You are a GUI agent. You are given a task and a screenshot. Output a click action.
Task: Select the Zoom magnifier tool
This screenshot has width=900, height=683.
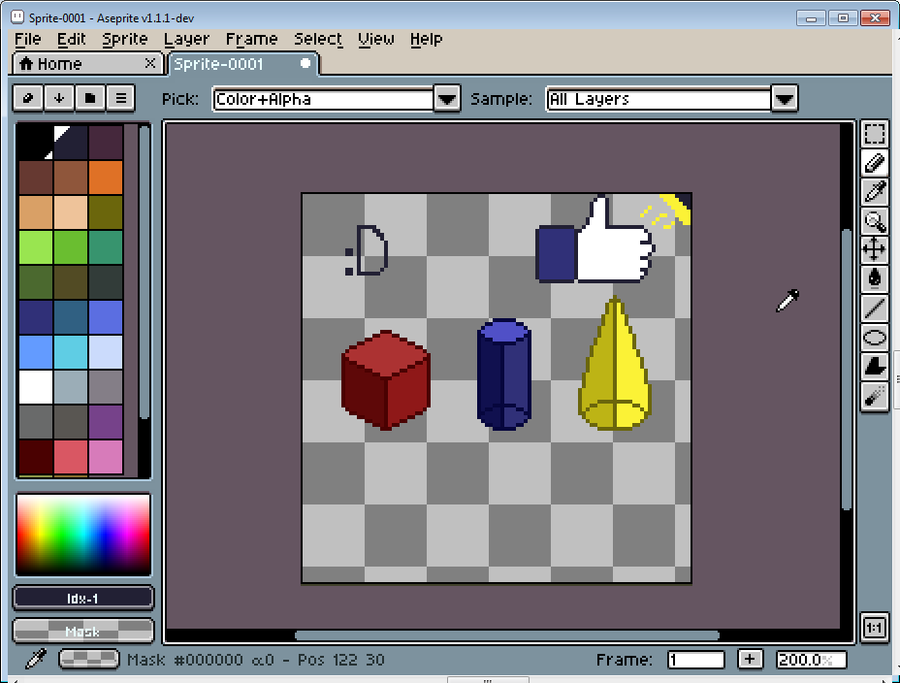(874, 221)
